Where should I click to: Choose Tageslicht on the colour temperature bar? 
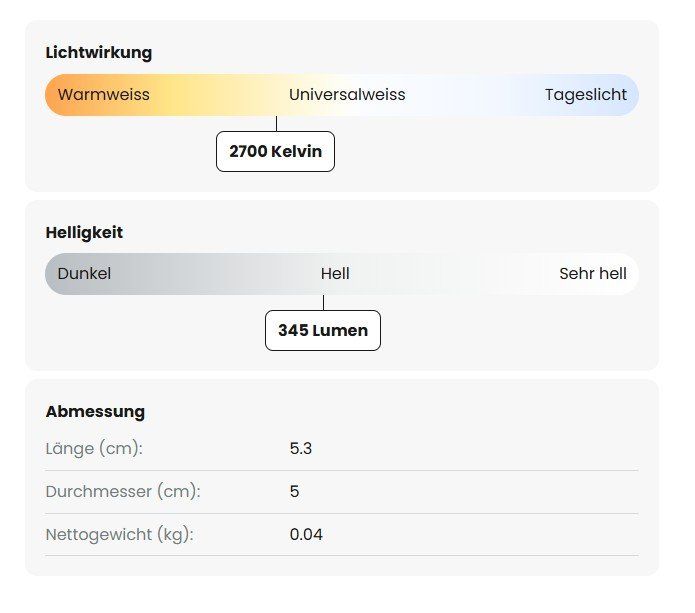tap(586, 95)
